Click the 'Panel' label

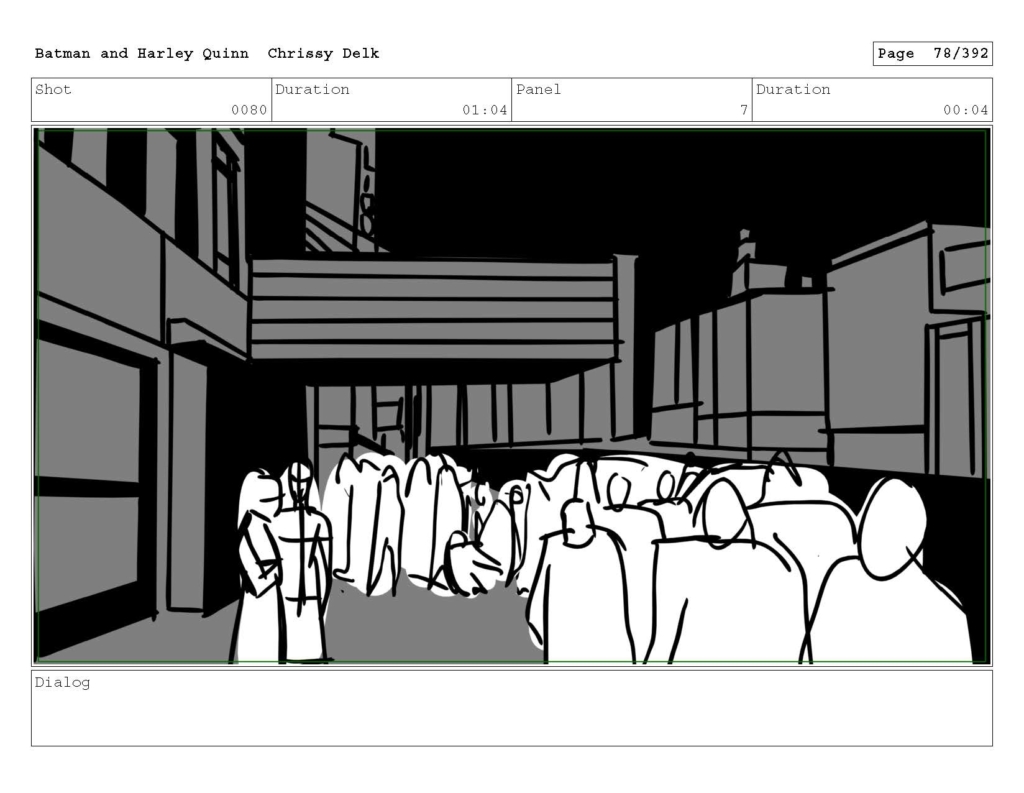pos(538,89)
